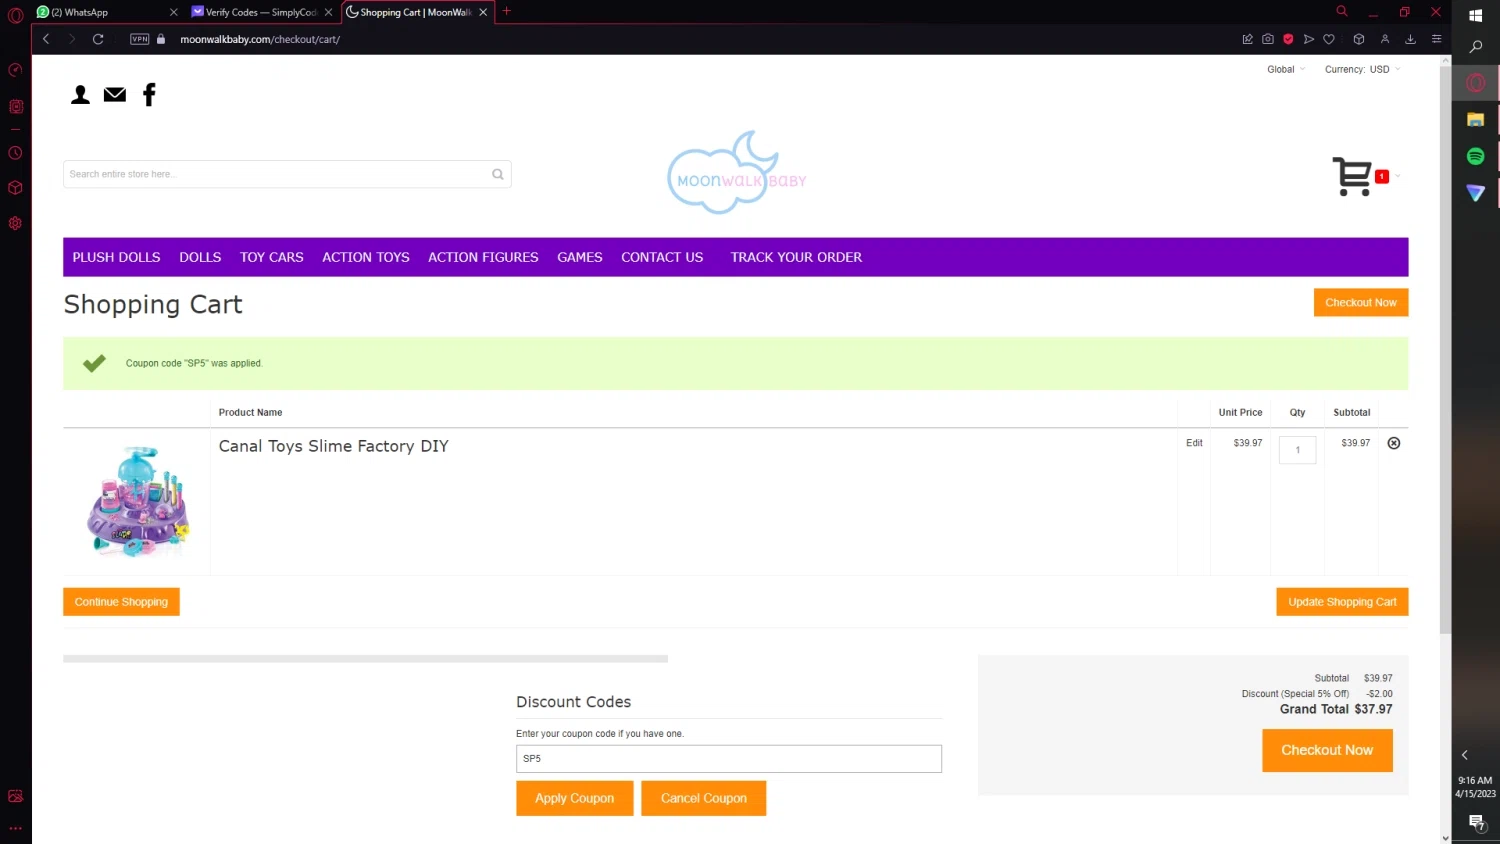
Task: Click Cancel Coupon button
Action: 704,798
